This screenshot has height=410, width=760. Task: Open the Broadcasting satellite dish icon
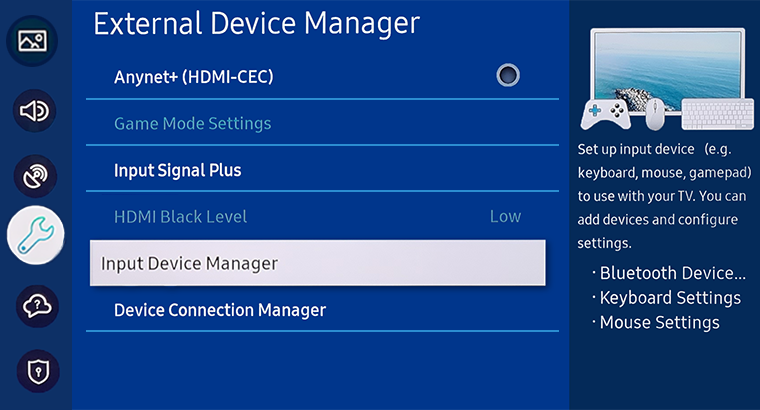tap(35, 176)
